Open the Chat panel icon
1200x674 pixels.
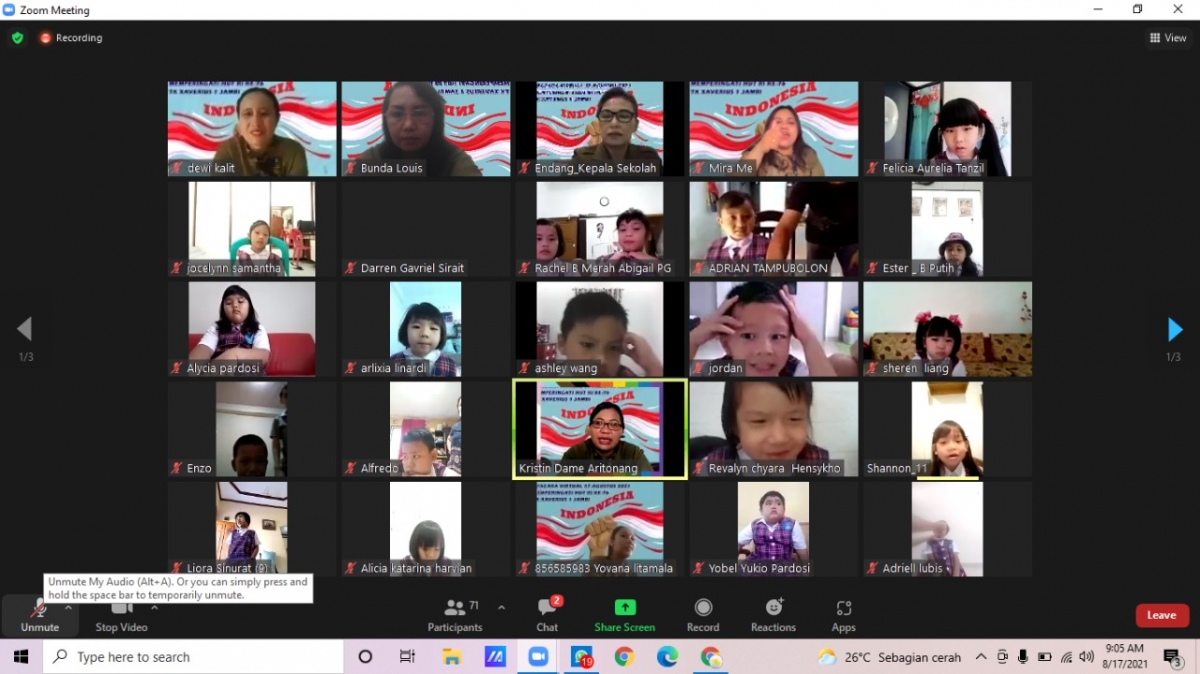coord(547,614)
